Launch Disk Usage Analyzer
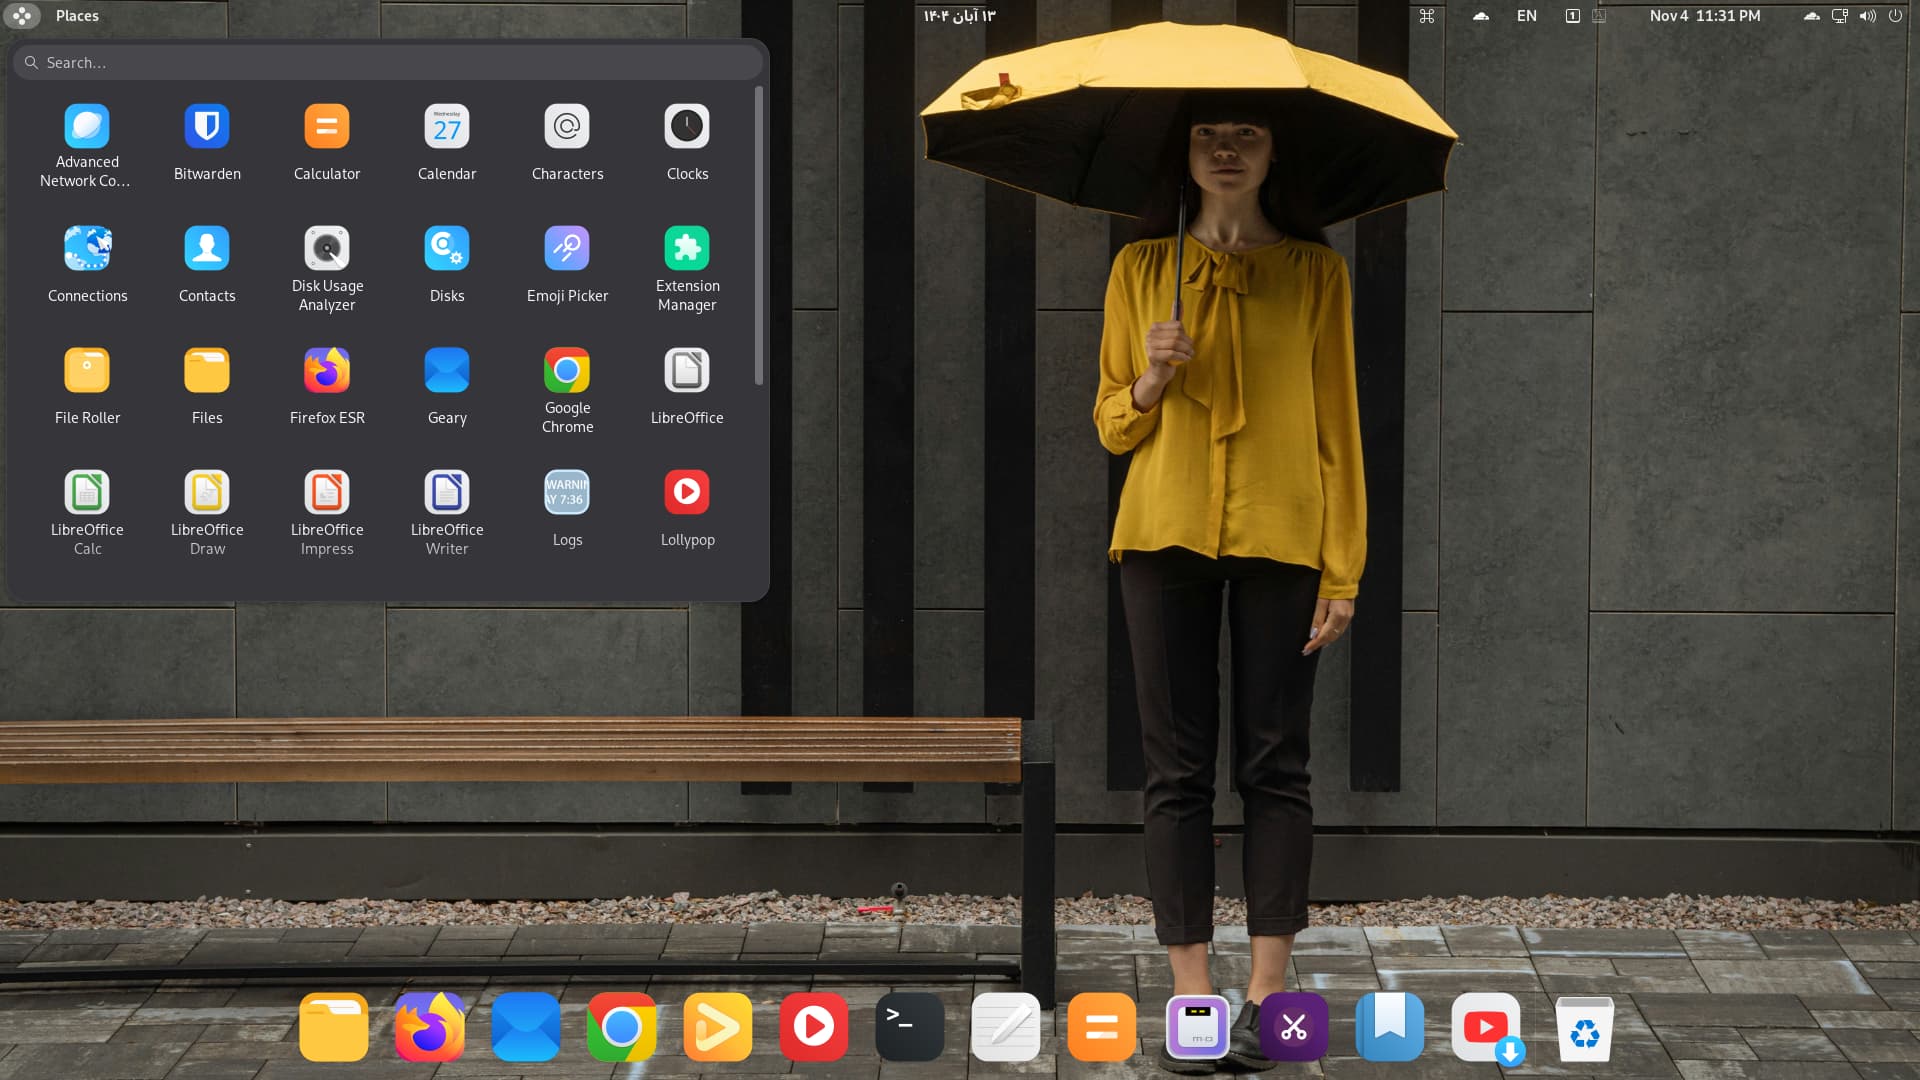 pyautogui.click(x=327, y=249)
